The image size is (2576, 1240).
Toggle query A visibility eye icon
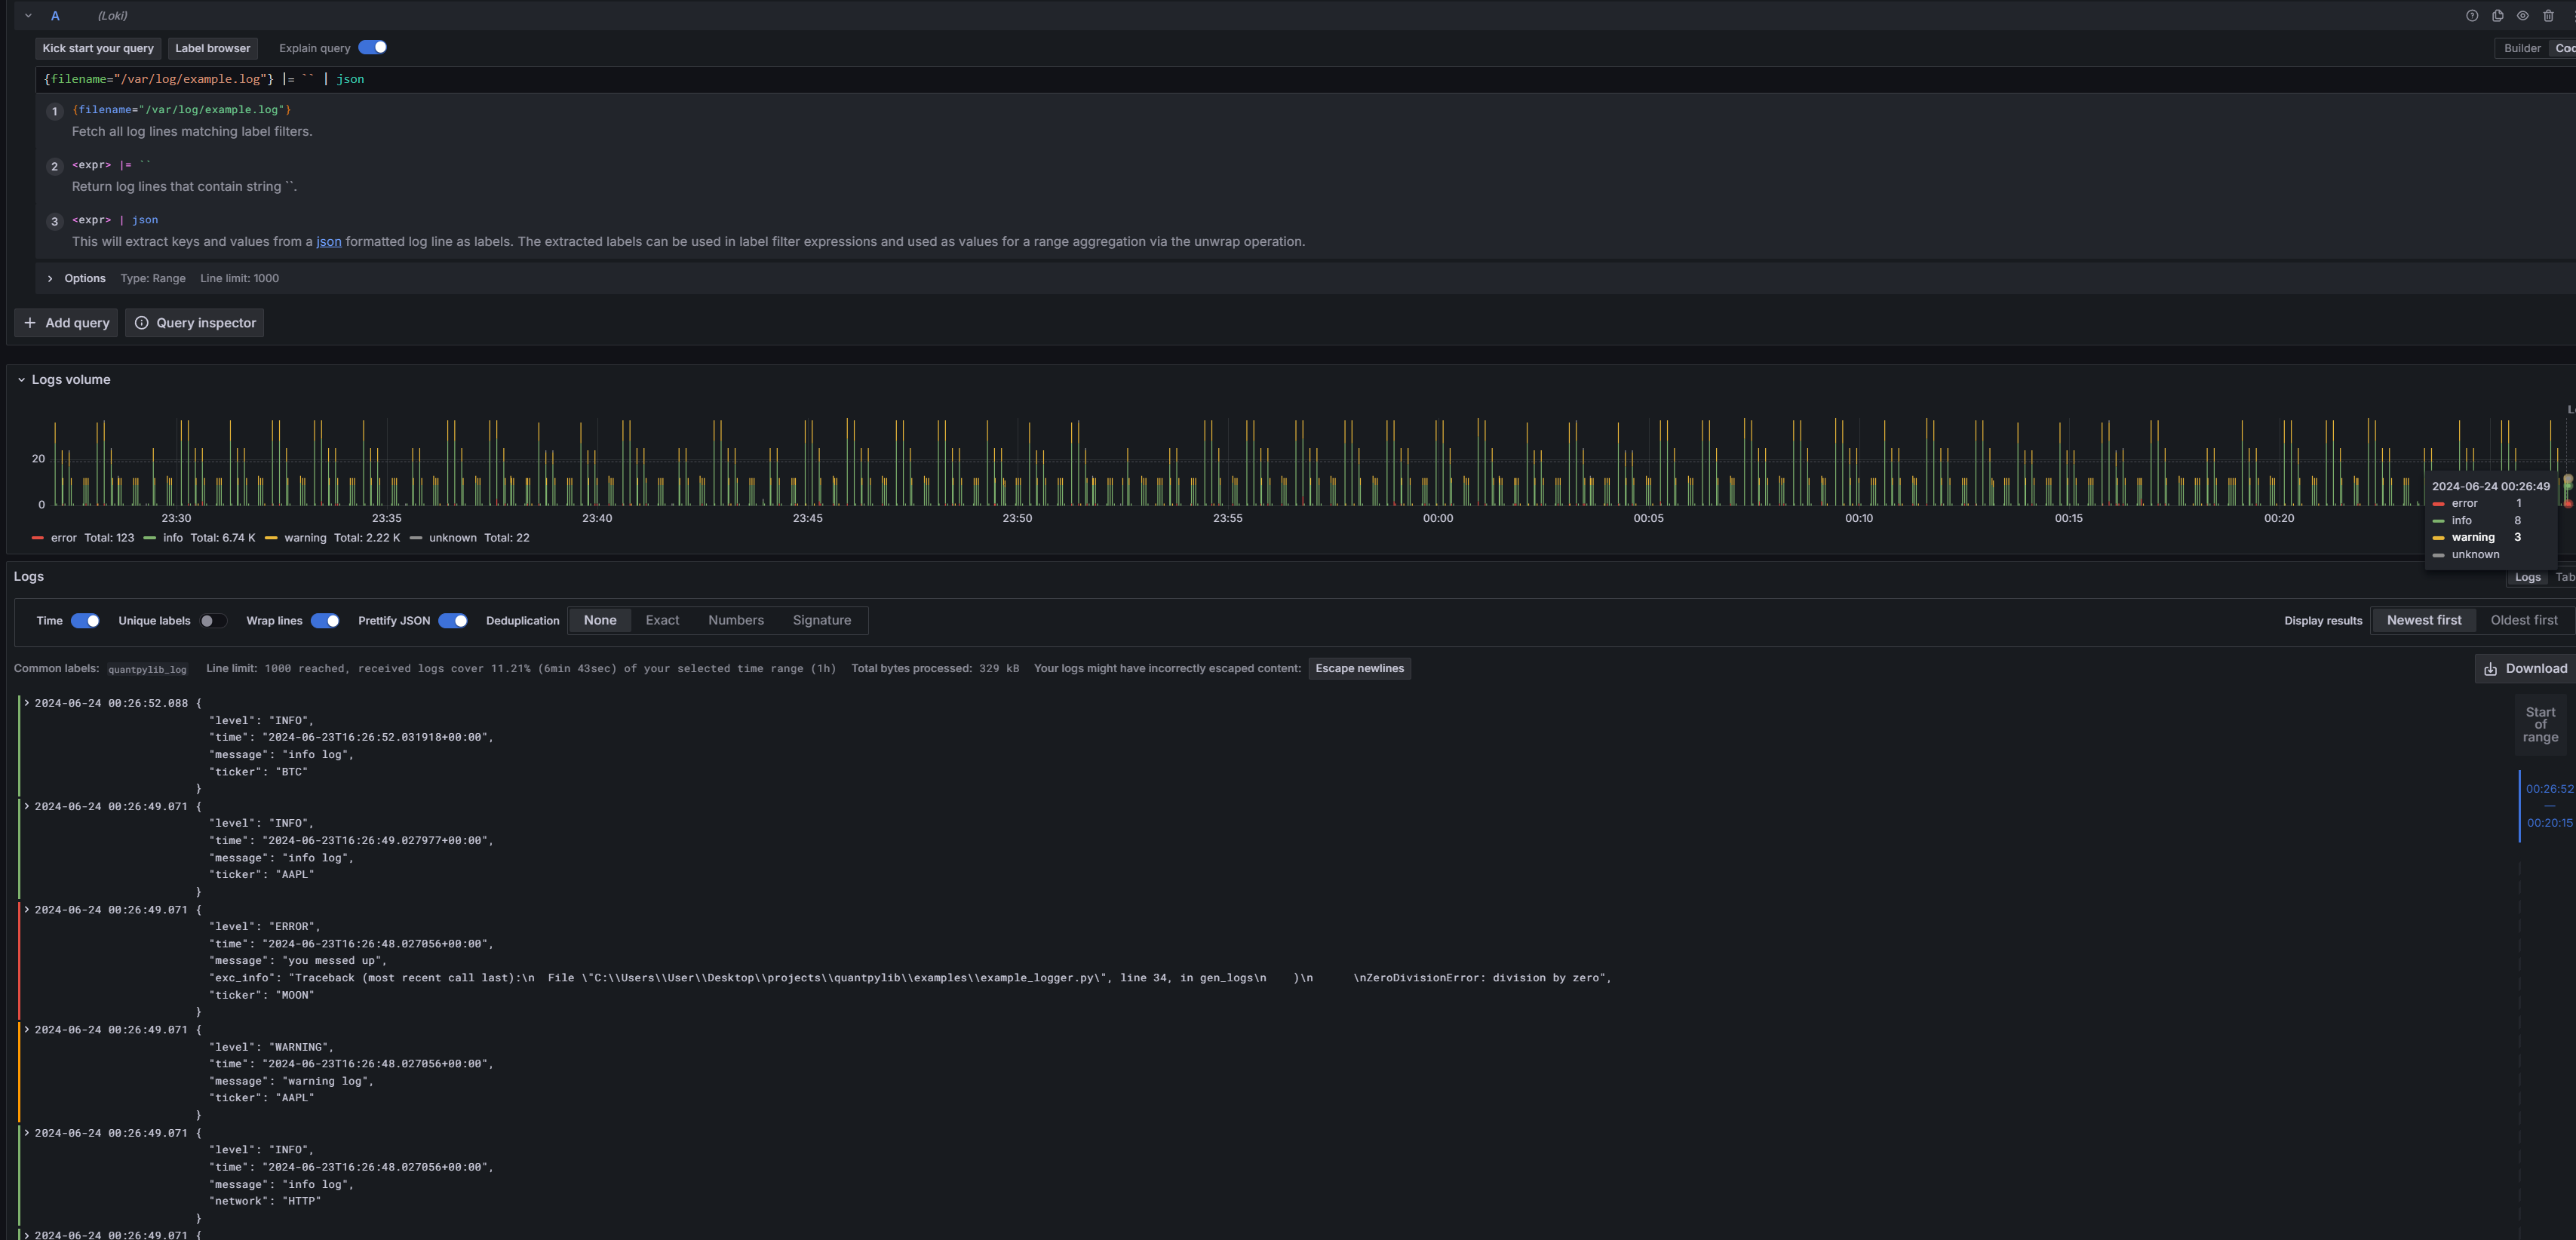(2523, 16)
